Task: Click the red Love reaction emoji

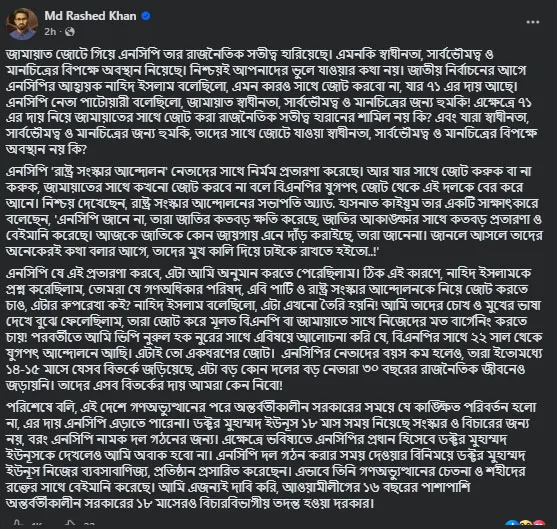Action: click(539, 525)
